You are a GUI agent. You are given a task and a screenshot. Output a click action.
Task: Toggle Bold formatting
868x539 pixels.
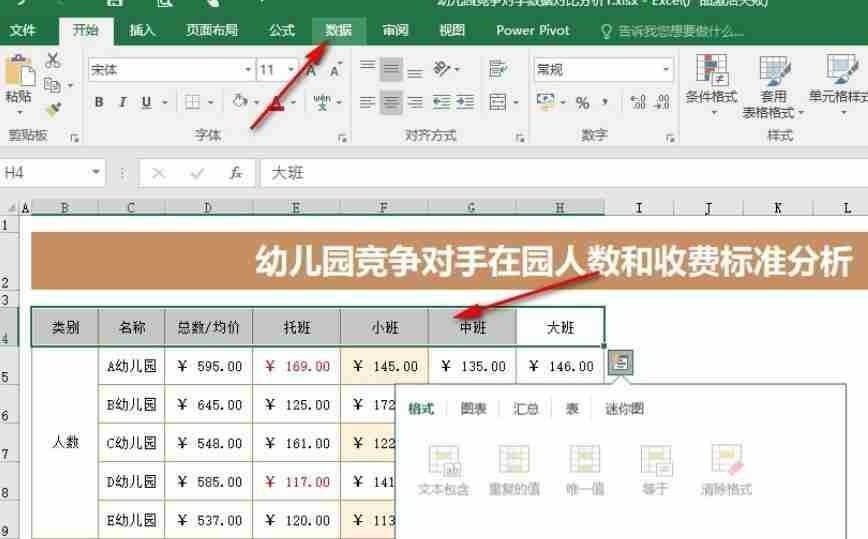[99, 102]
